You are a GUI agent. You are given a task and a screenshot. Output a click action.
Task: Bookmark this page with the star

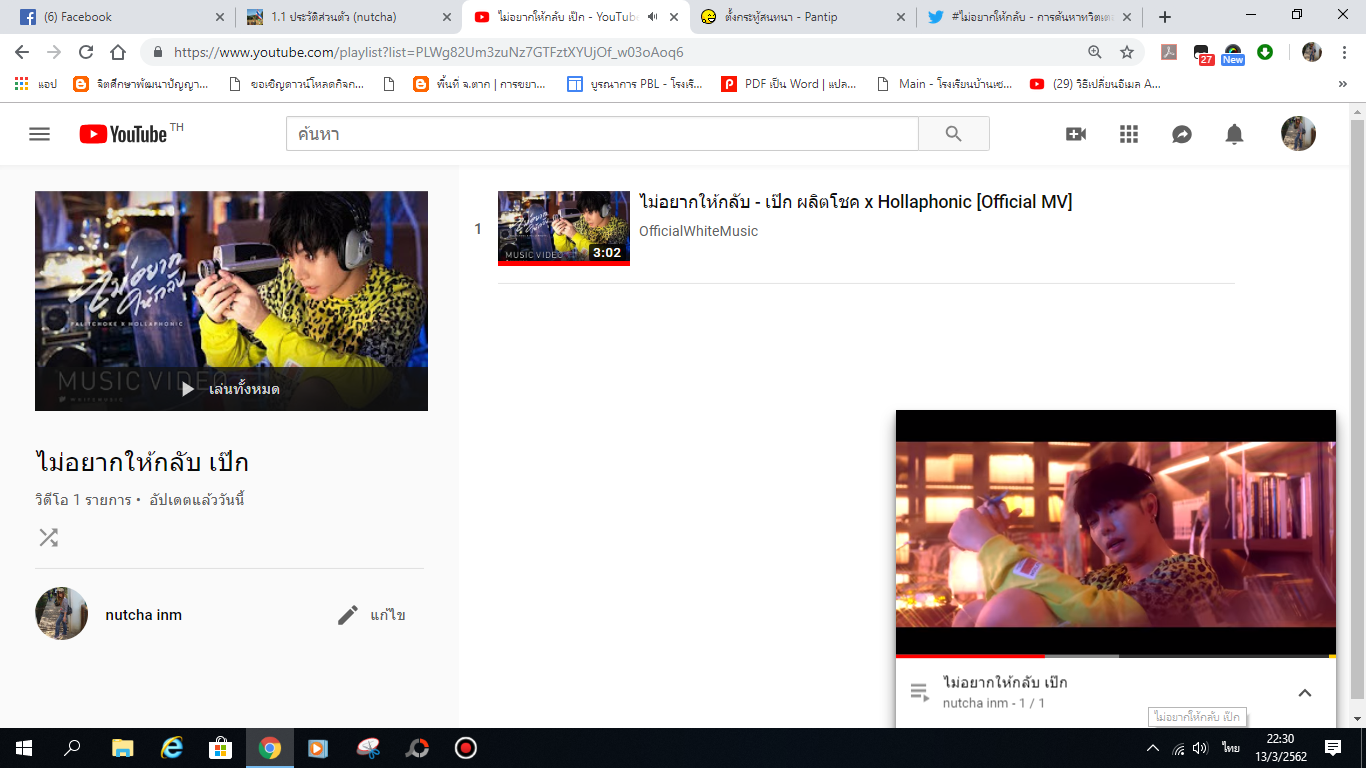pos(1127,52)
